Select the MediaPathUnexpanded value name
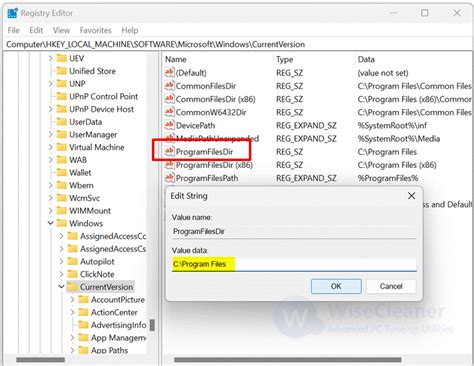474x366 pixels. [217, 138]
